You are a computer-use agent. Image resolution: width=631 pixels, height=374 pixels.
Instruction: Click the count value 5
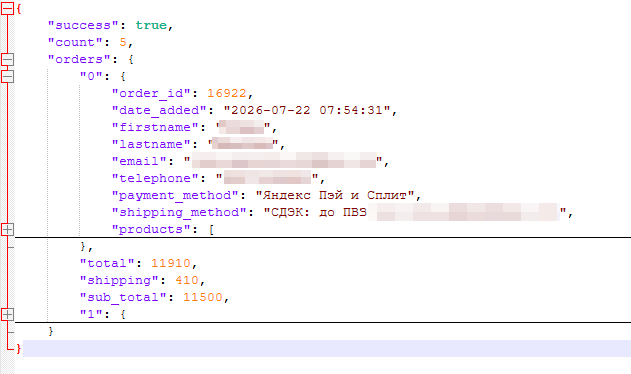click(123, 42)
